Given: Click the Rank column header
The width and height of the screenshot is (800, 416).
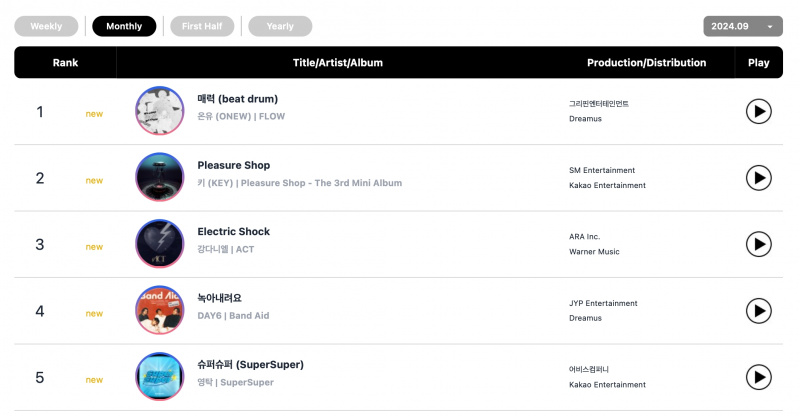Looking at the screenshot, I should click(65, 62).
